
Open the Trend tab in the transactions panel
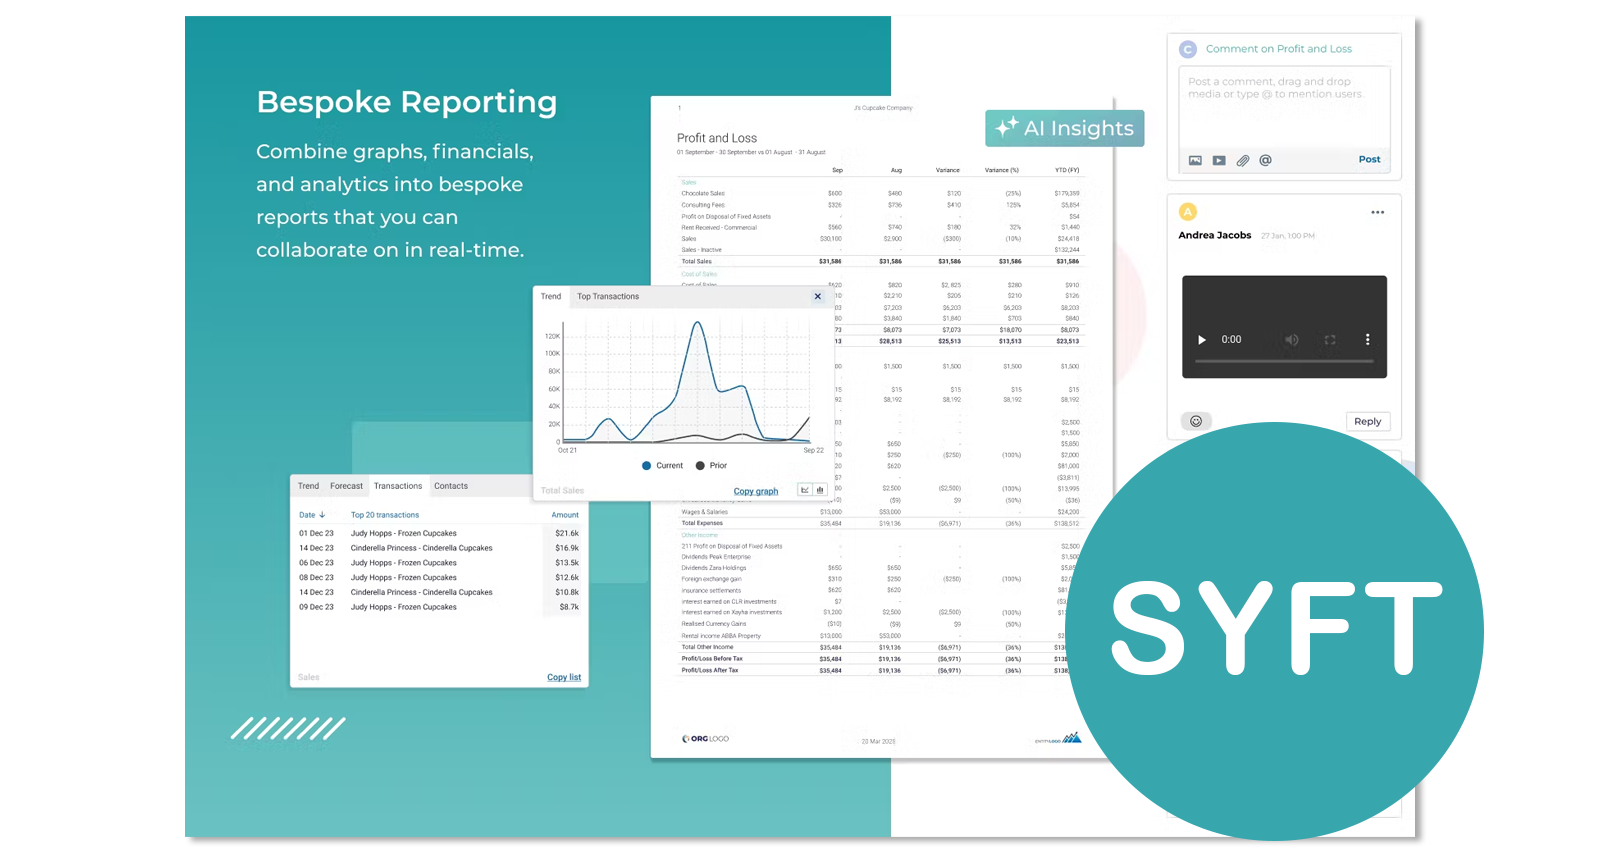click(308, 486)
